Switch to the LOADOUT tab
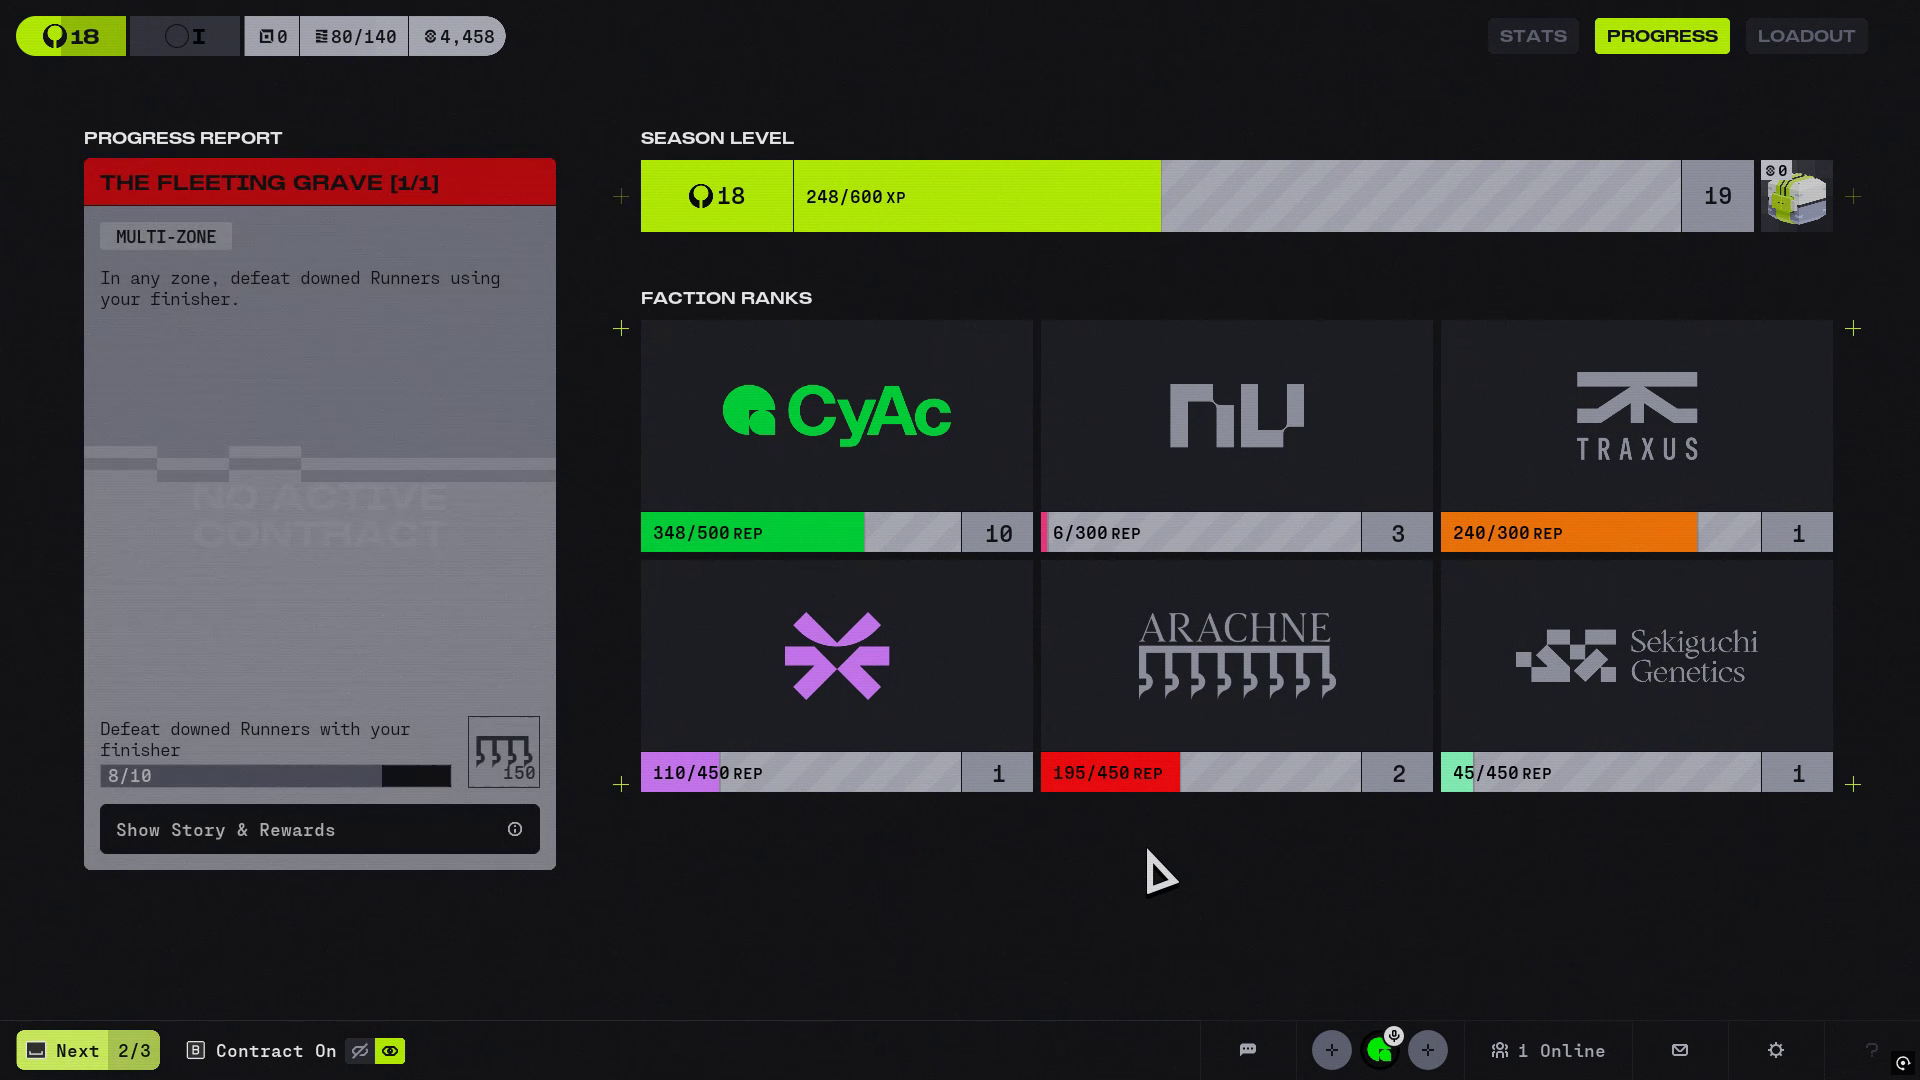The image size is (1920, 1080). pos(1806,36)
